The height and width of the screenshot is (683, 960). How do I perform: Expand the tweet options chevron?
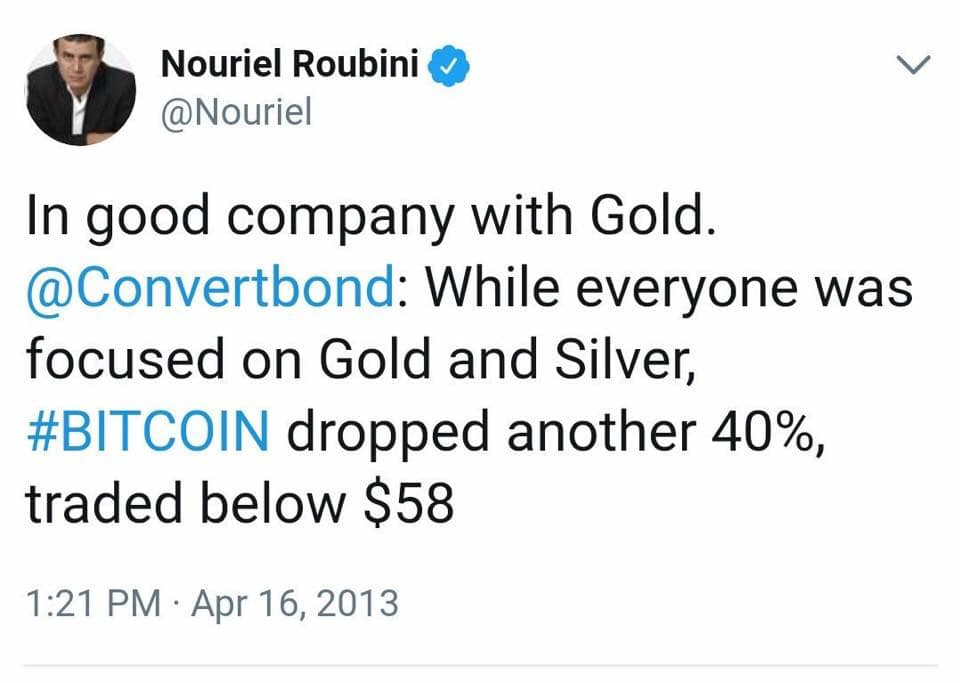point(913,64)
